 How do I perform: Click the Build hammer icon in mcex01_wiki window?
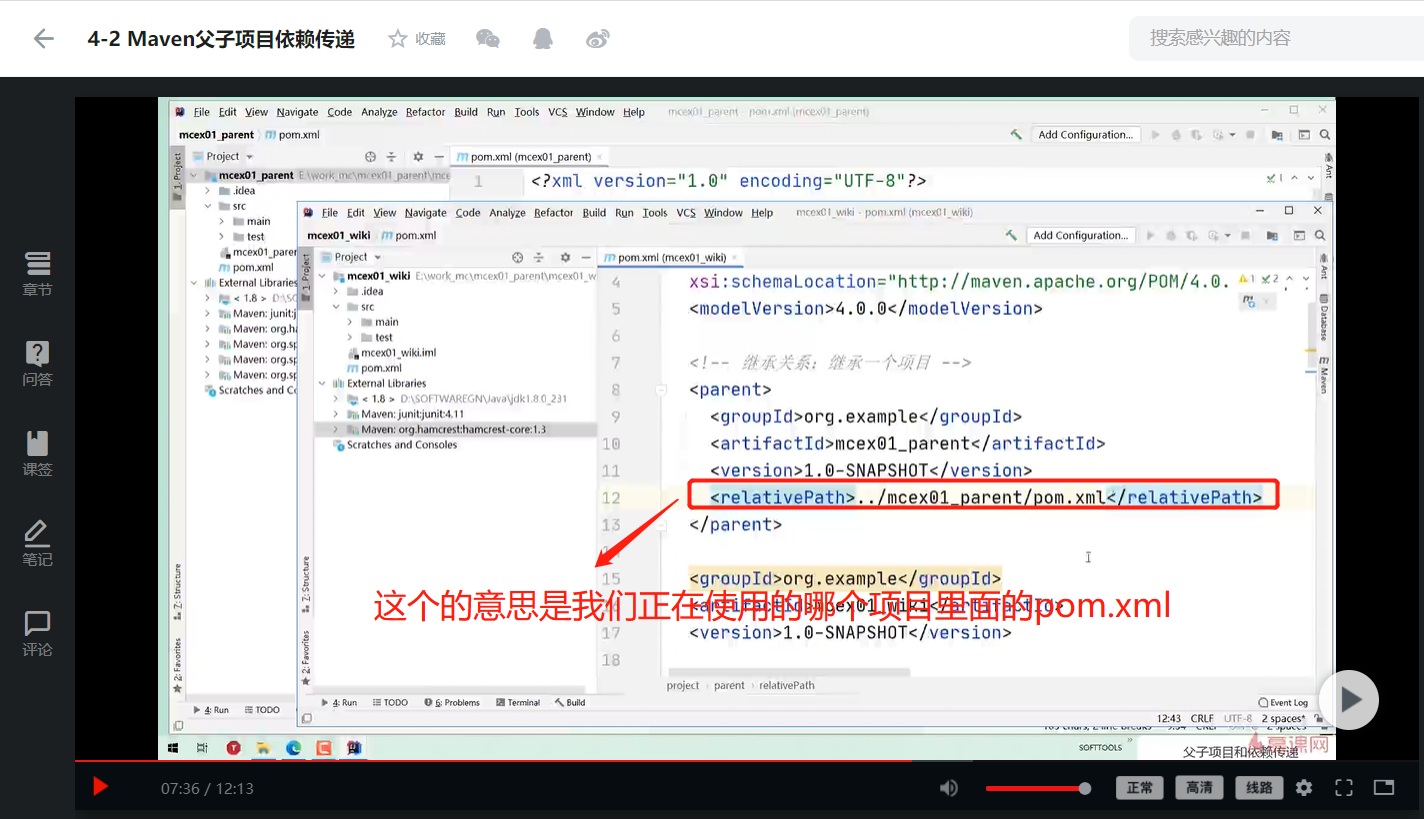(1012, 235)
